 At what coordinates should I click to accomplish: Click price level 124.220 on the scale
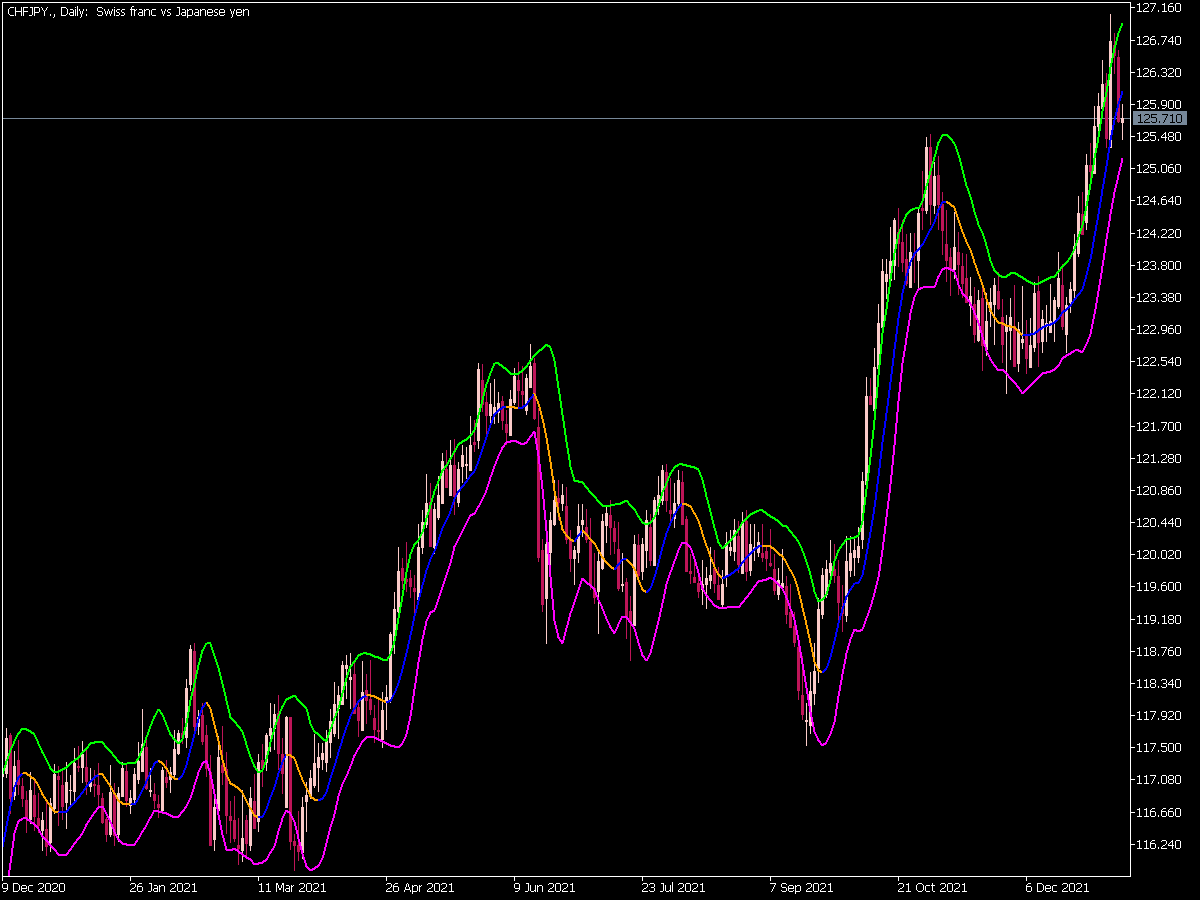coord(1160,233)
